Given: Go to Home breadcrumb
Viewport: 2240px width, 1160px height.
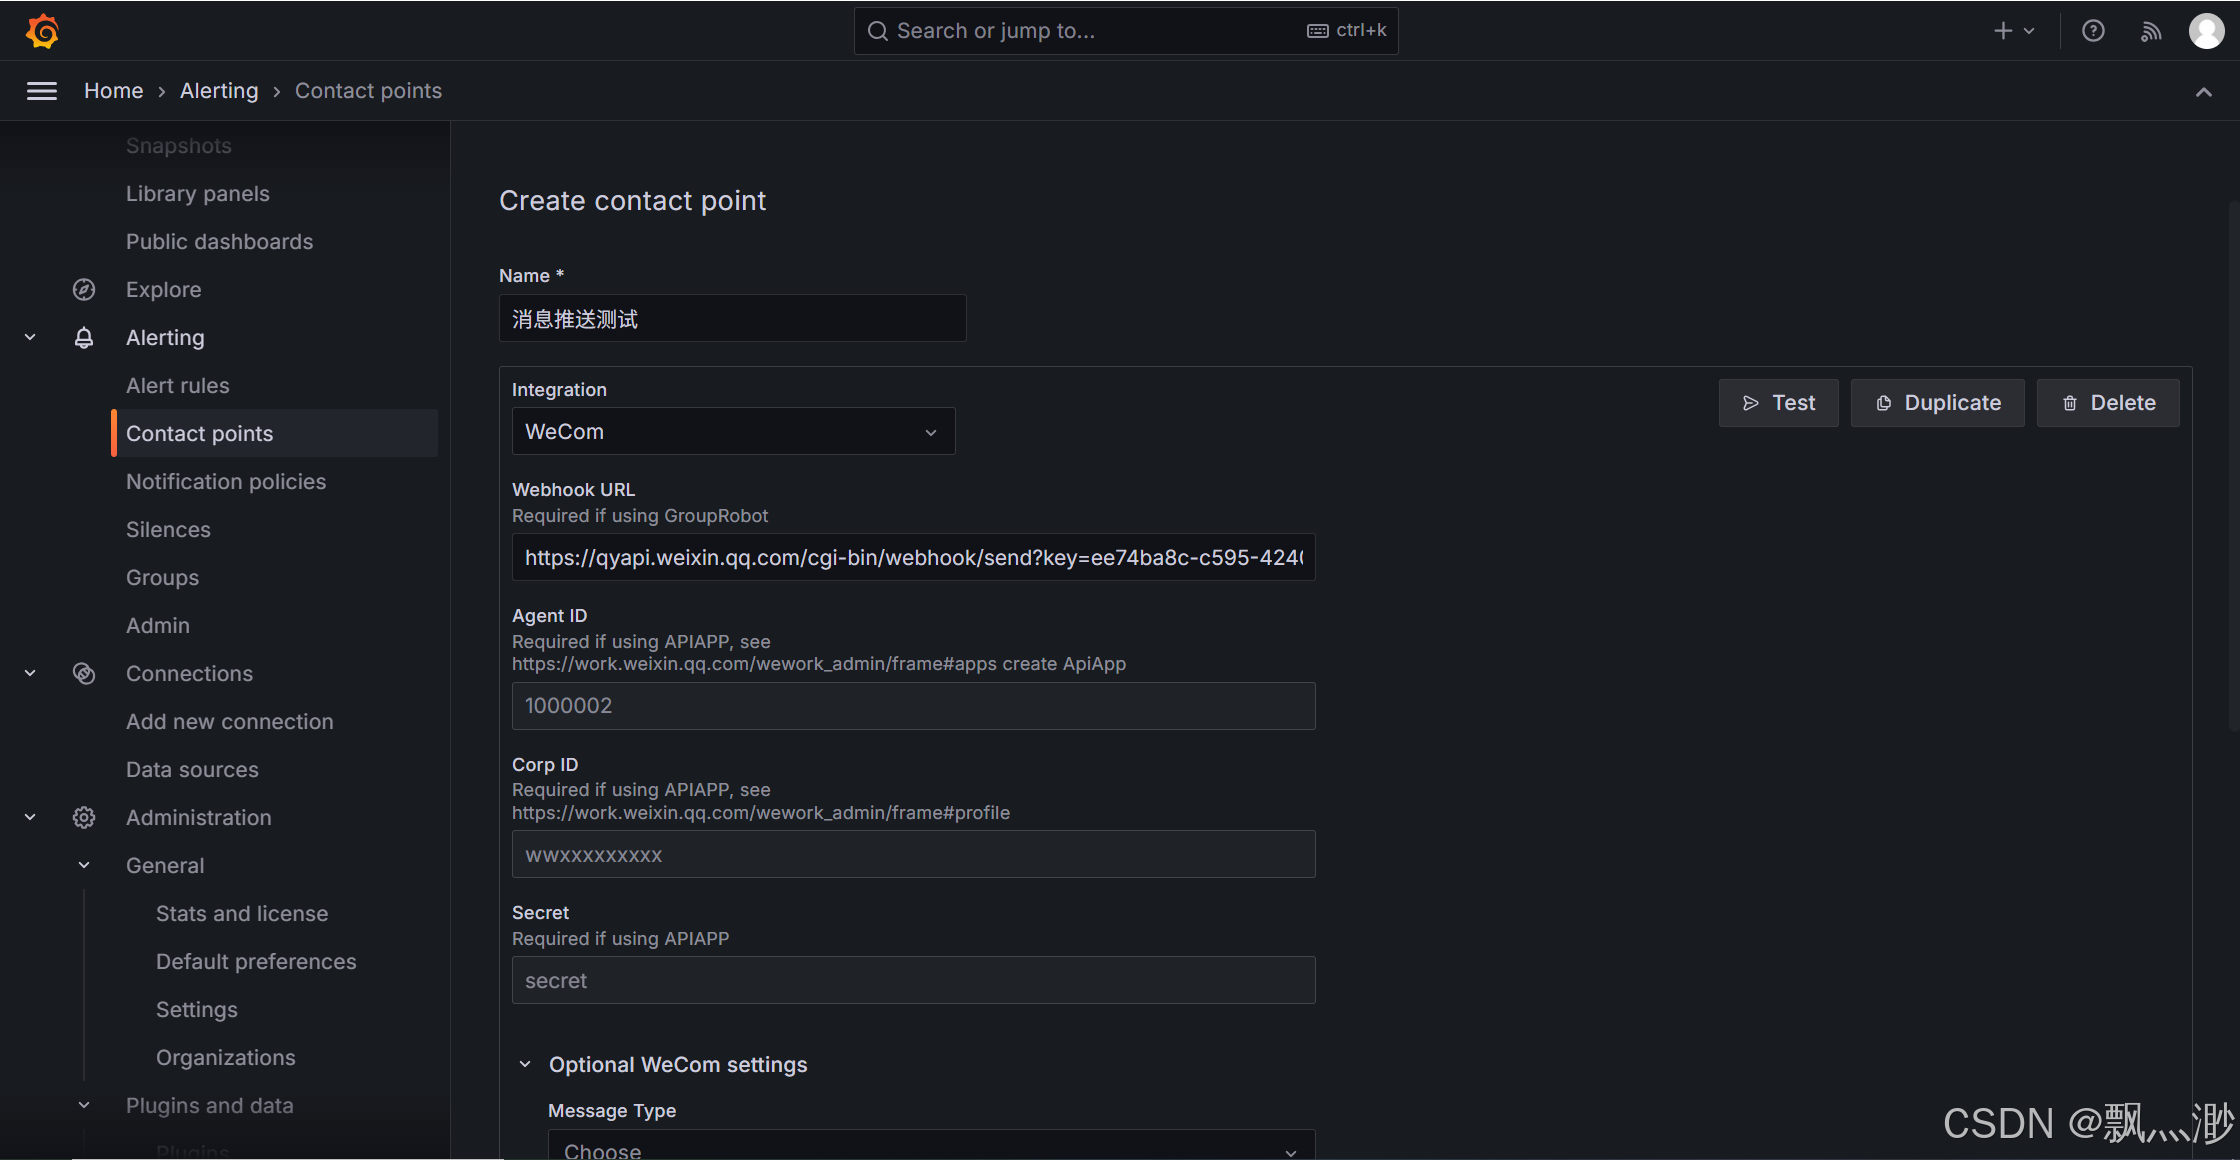Looking at the screenshot, I should pyautogui.click(x=114, y=91).
